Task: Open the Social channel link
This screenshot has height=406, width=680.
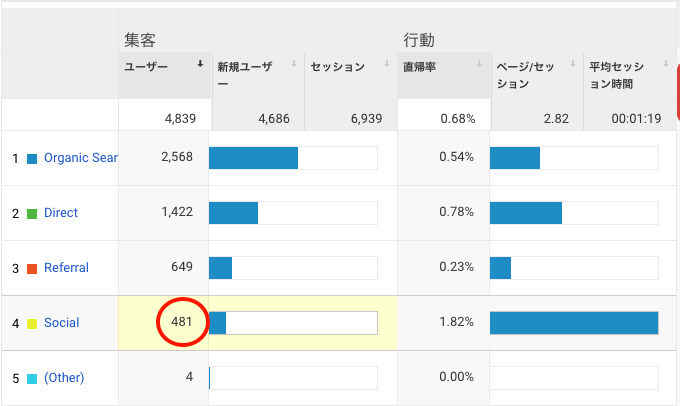Action: 62,323
